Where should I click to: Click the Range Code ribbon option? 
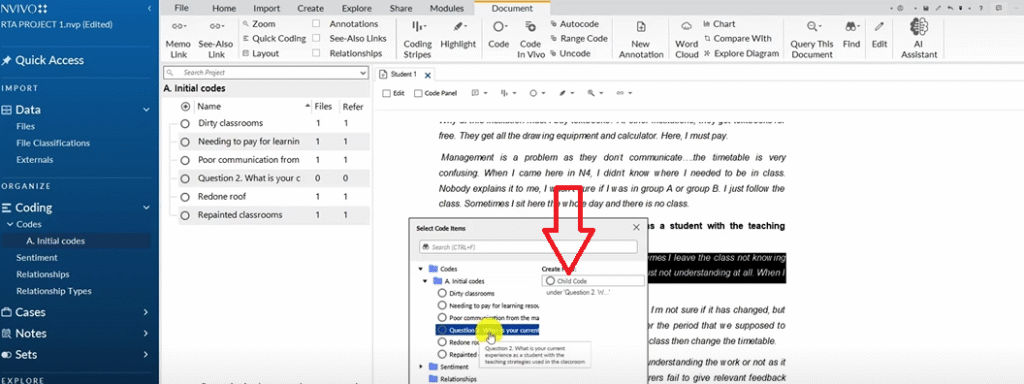coord(579,39)
